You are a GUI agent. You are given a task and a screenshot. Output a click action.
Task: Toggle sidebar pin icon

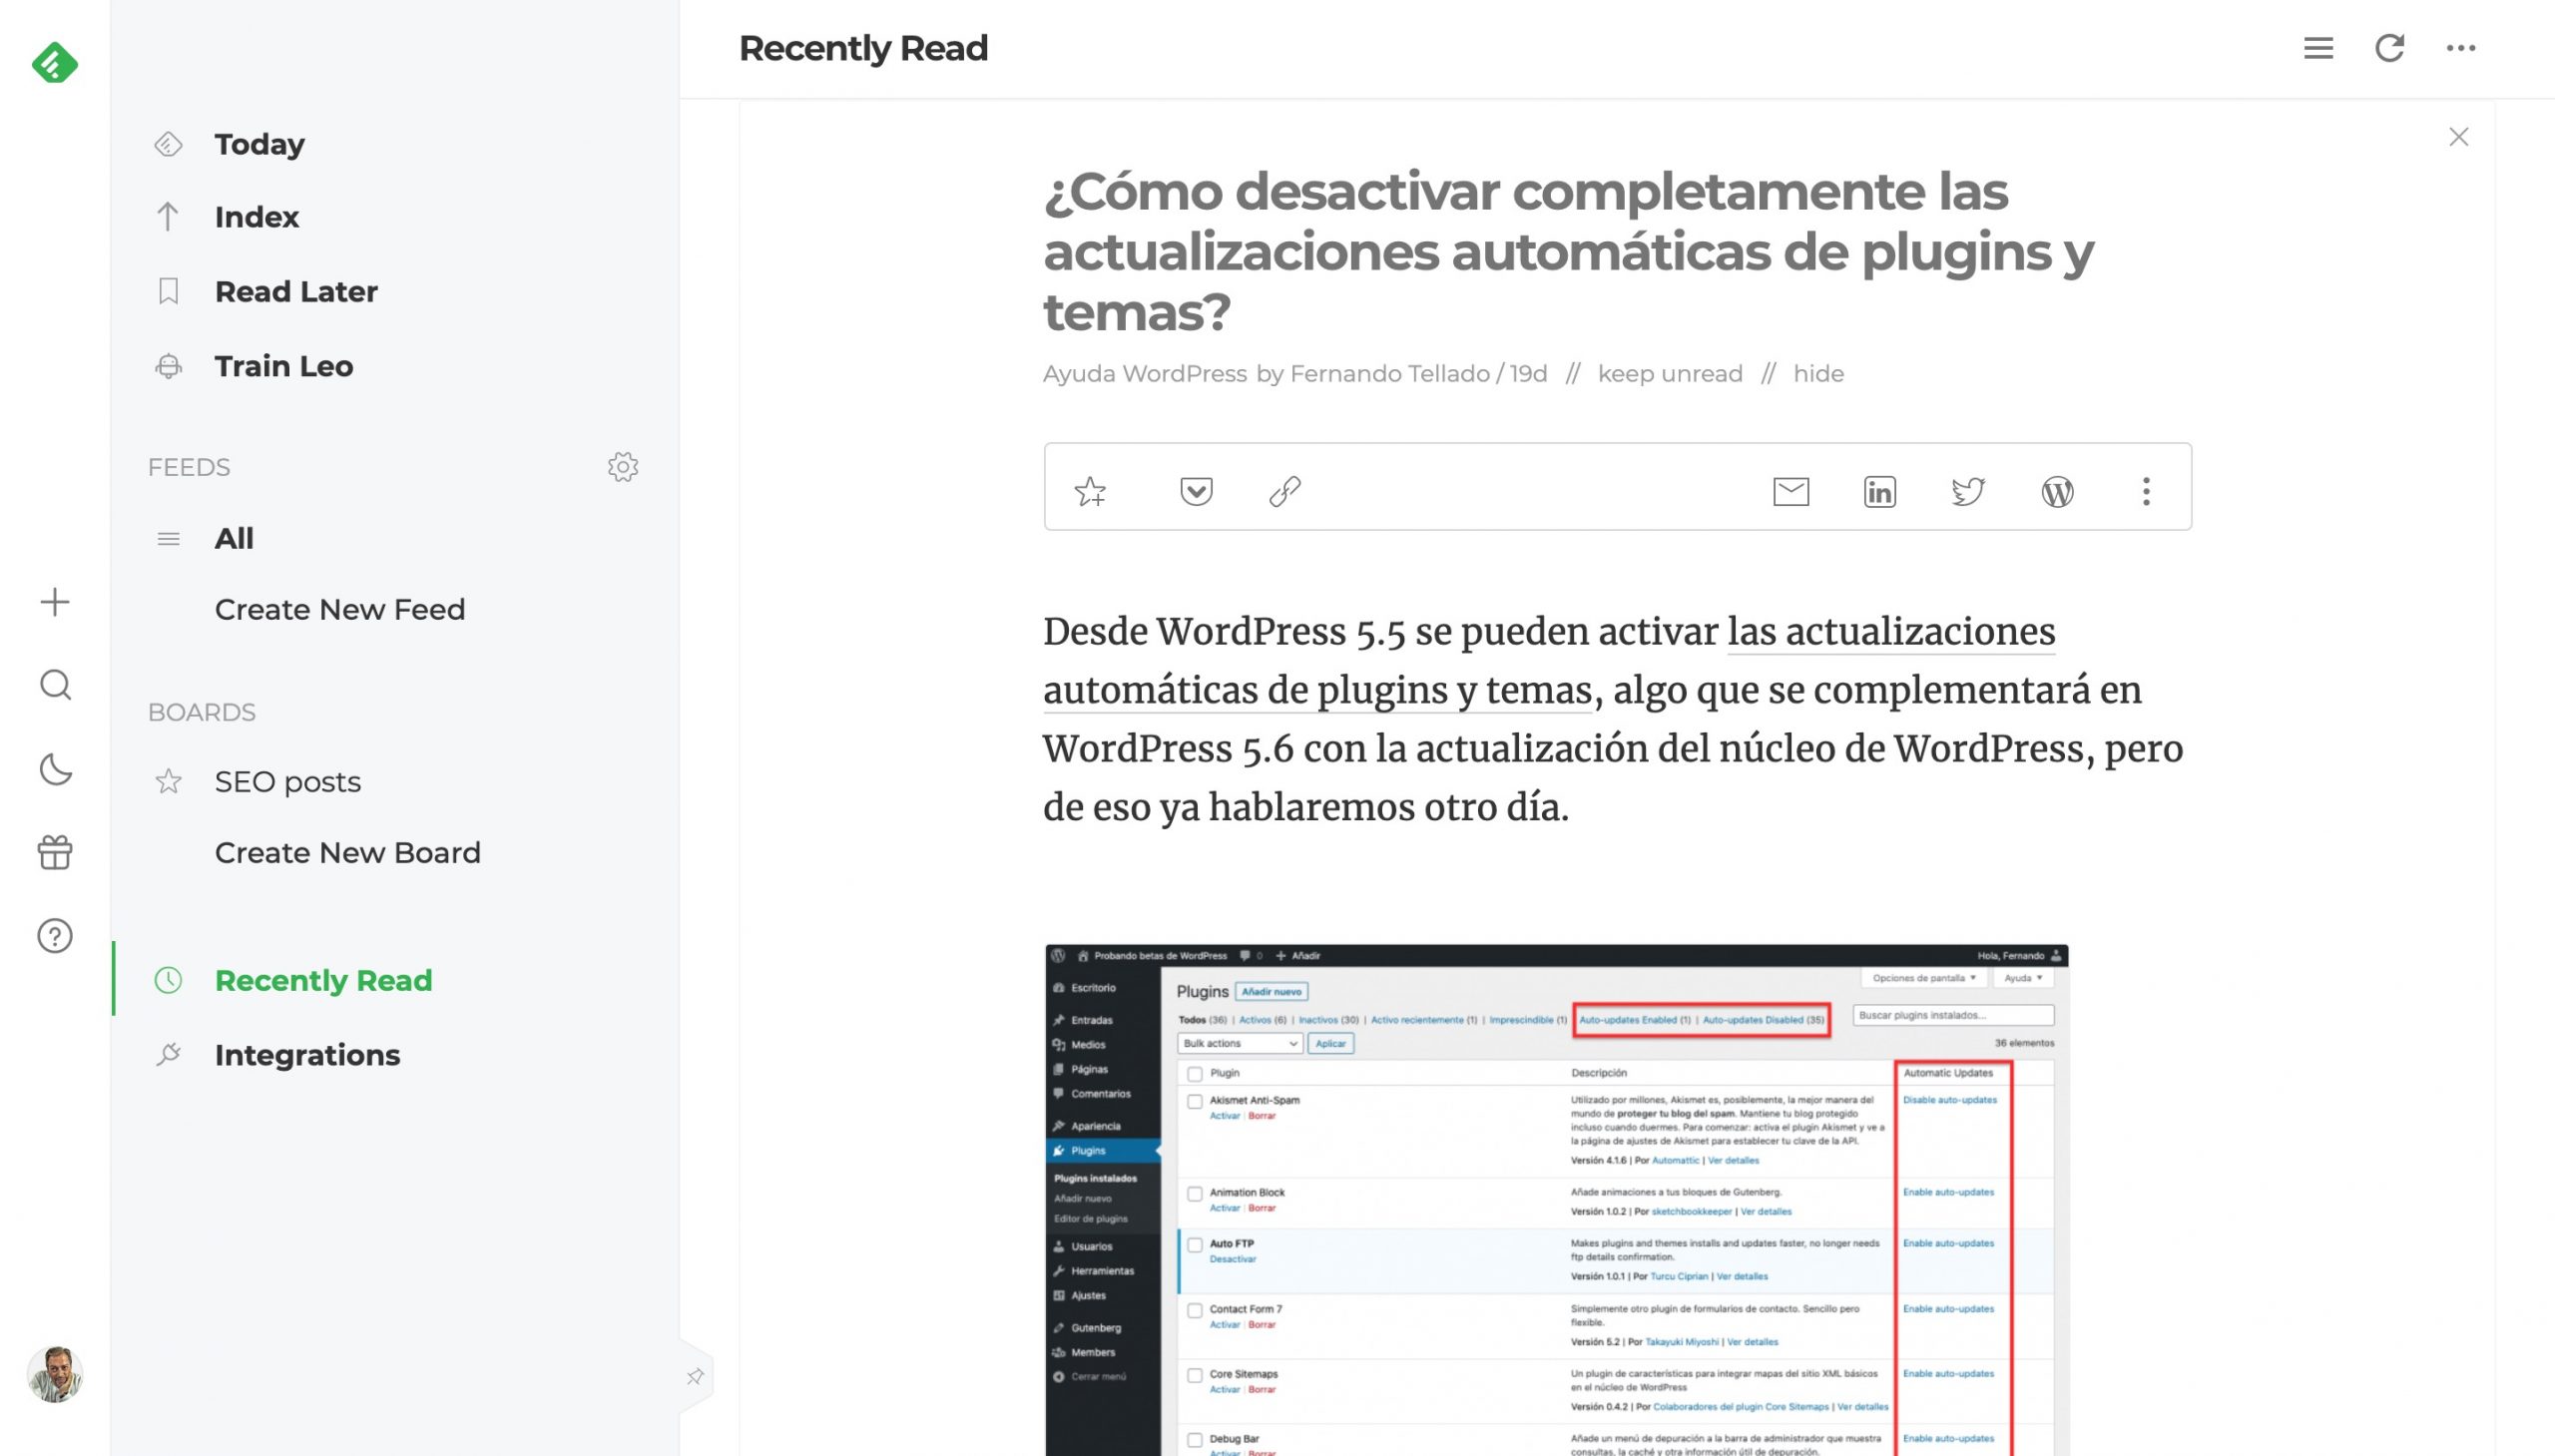tap(695, 1377)
